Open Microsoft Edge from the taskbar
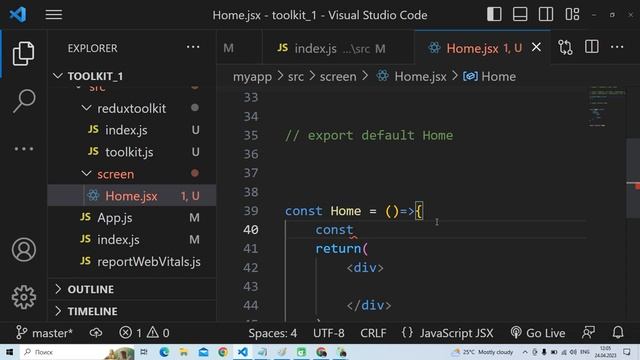 (x=164, y=352)
